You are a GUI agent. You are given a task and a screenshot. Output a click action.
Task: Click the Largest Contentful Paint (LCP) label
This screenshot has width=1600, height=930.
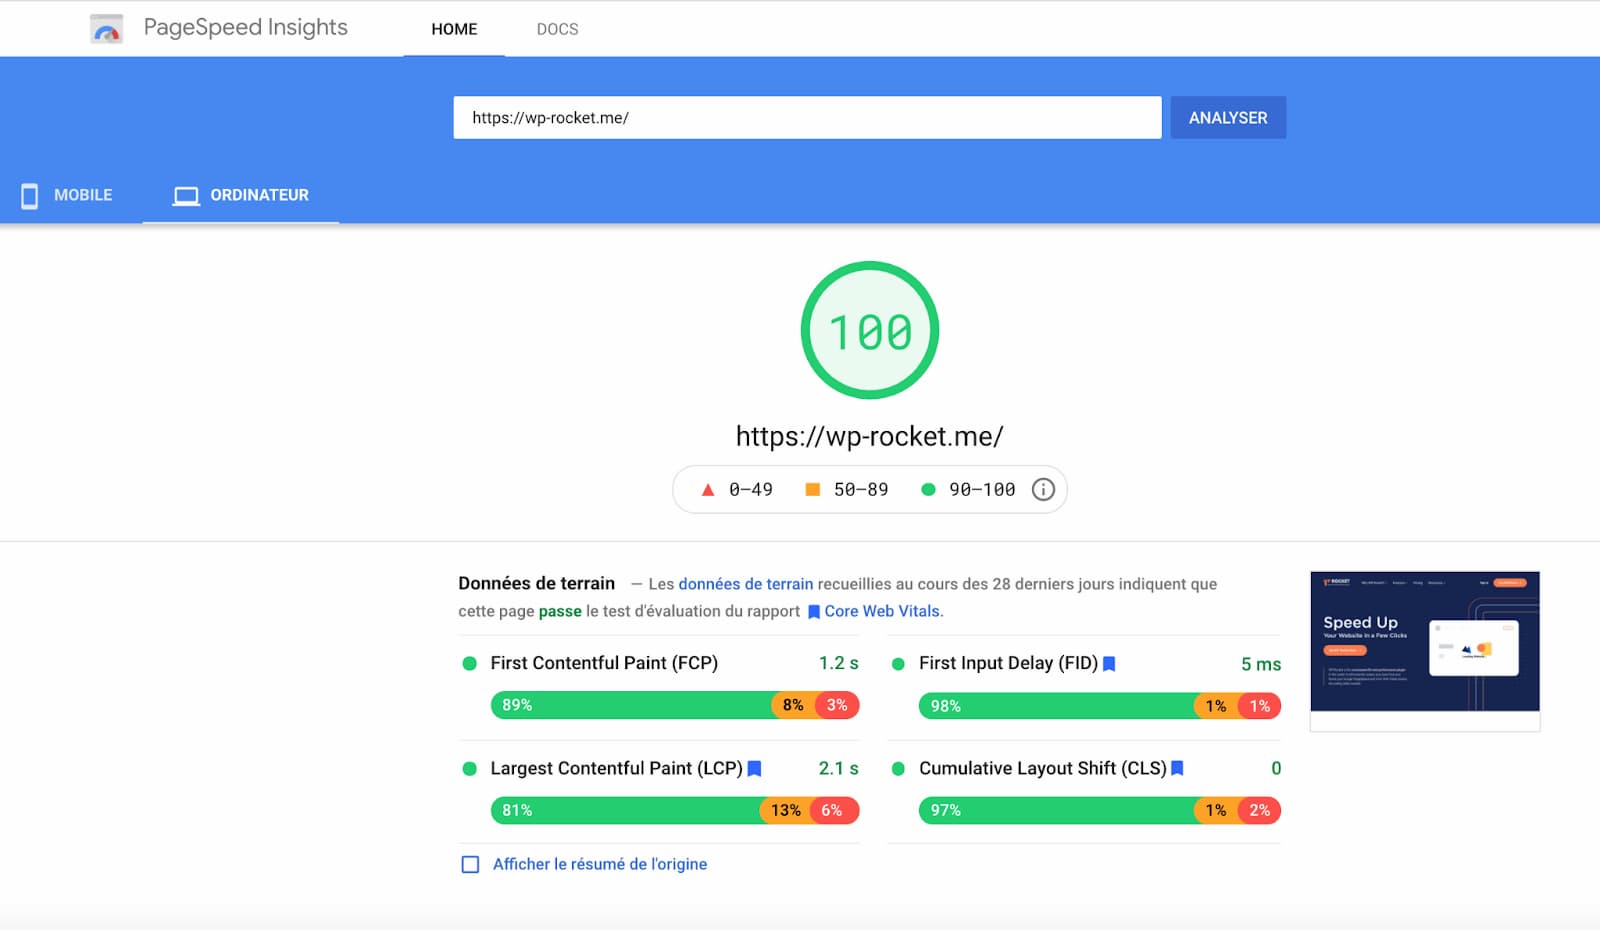616,768
